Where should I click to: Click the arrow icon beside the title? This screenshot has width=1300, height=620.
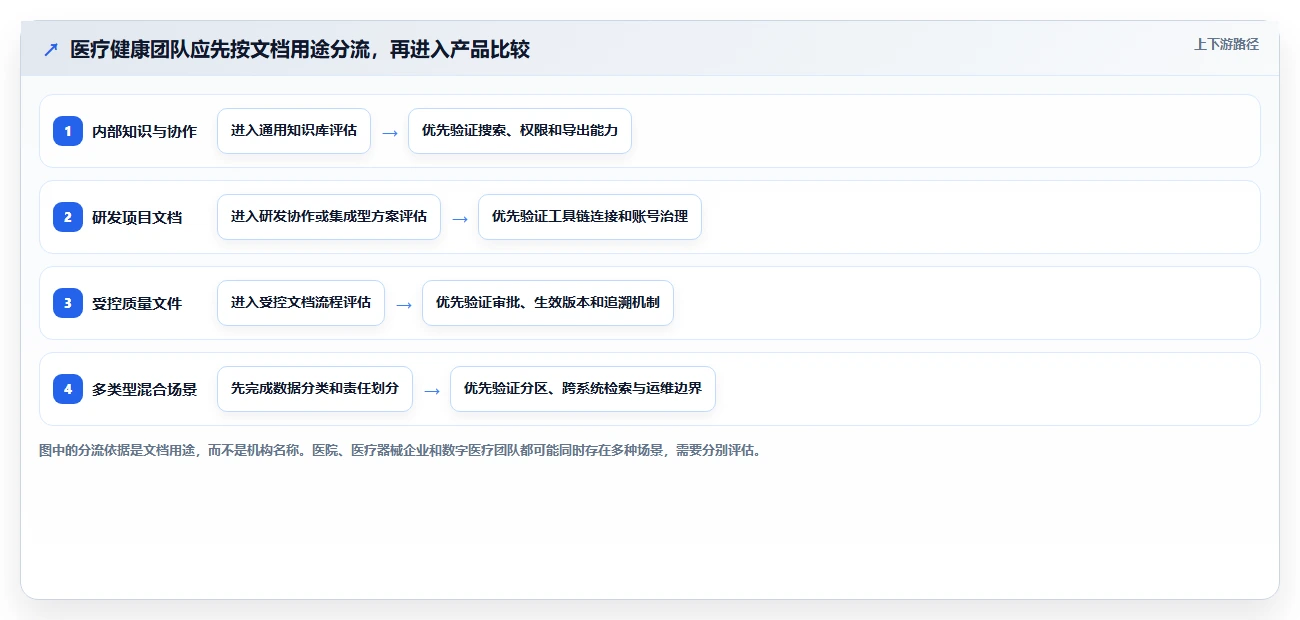point(51,49)
